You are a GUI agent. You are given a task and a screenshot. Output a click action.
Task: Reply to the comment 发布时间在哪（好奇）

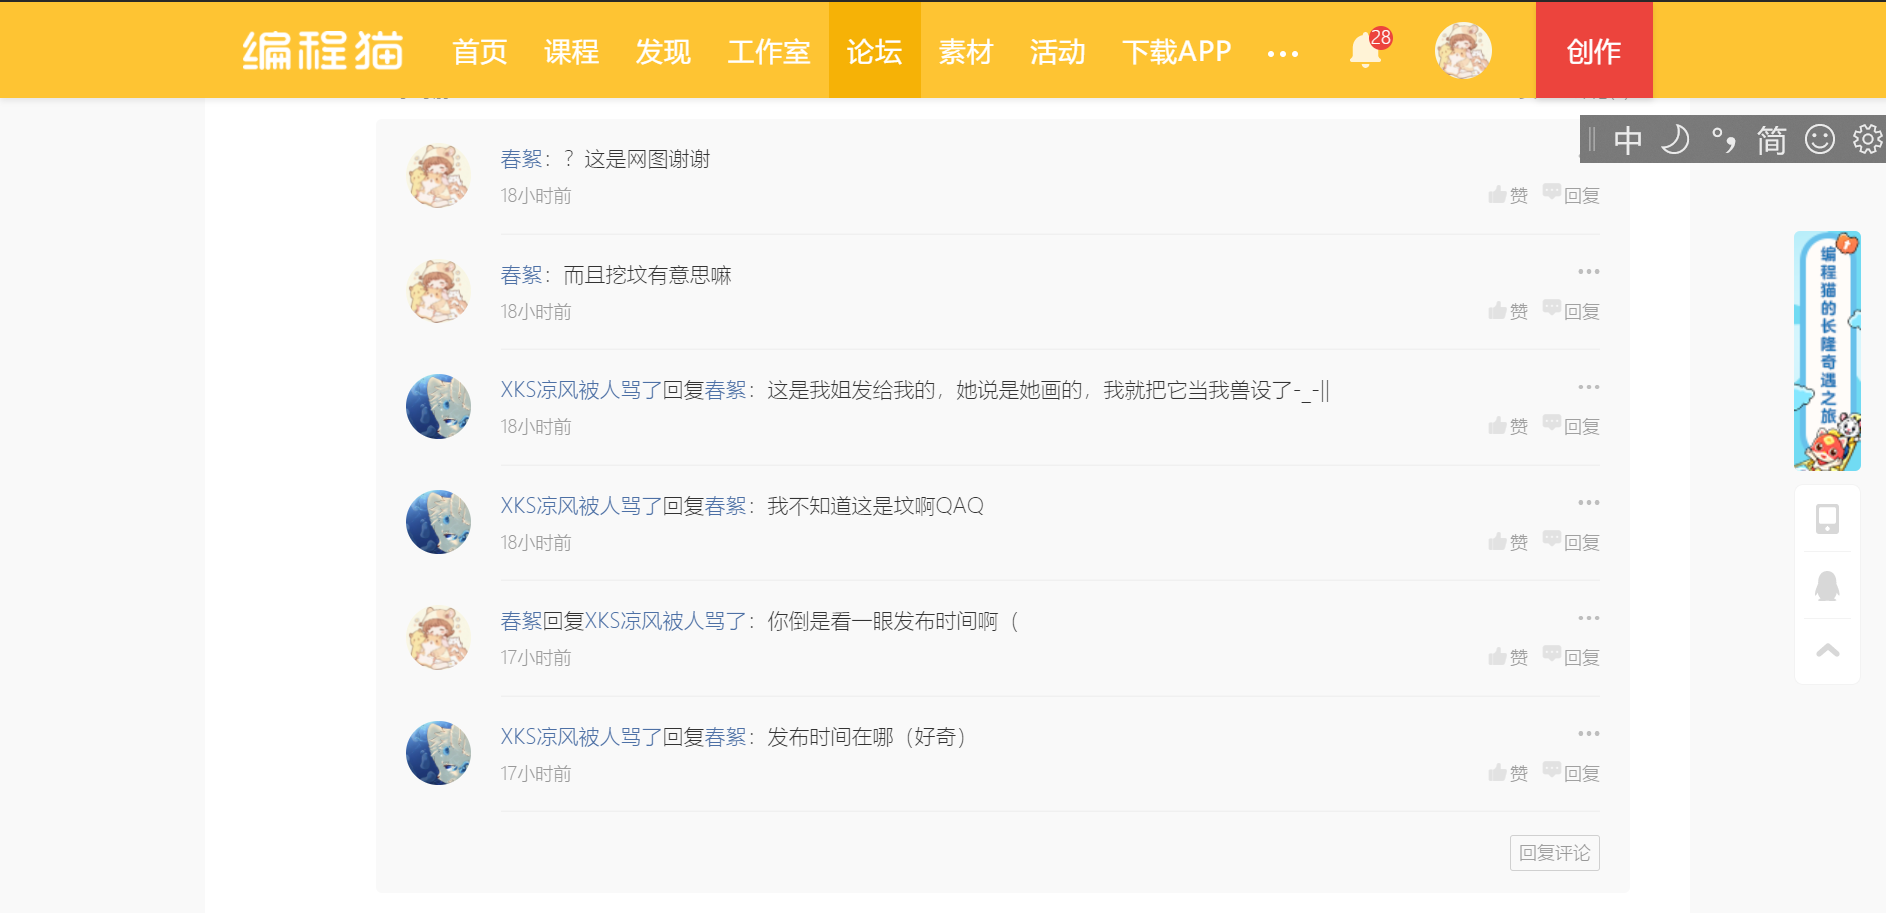pyautogui.click(x=1571, y=773)
